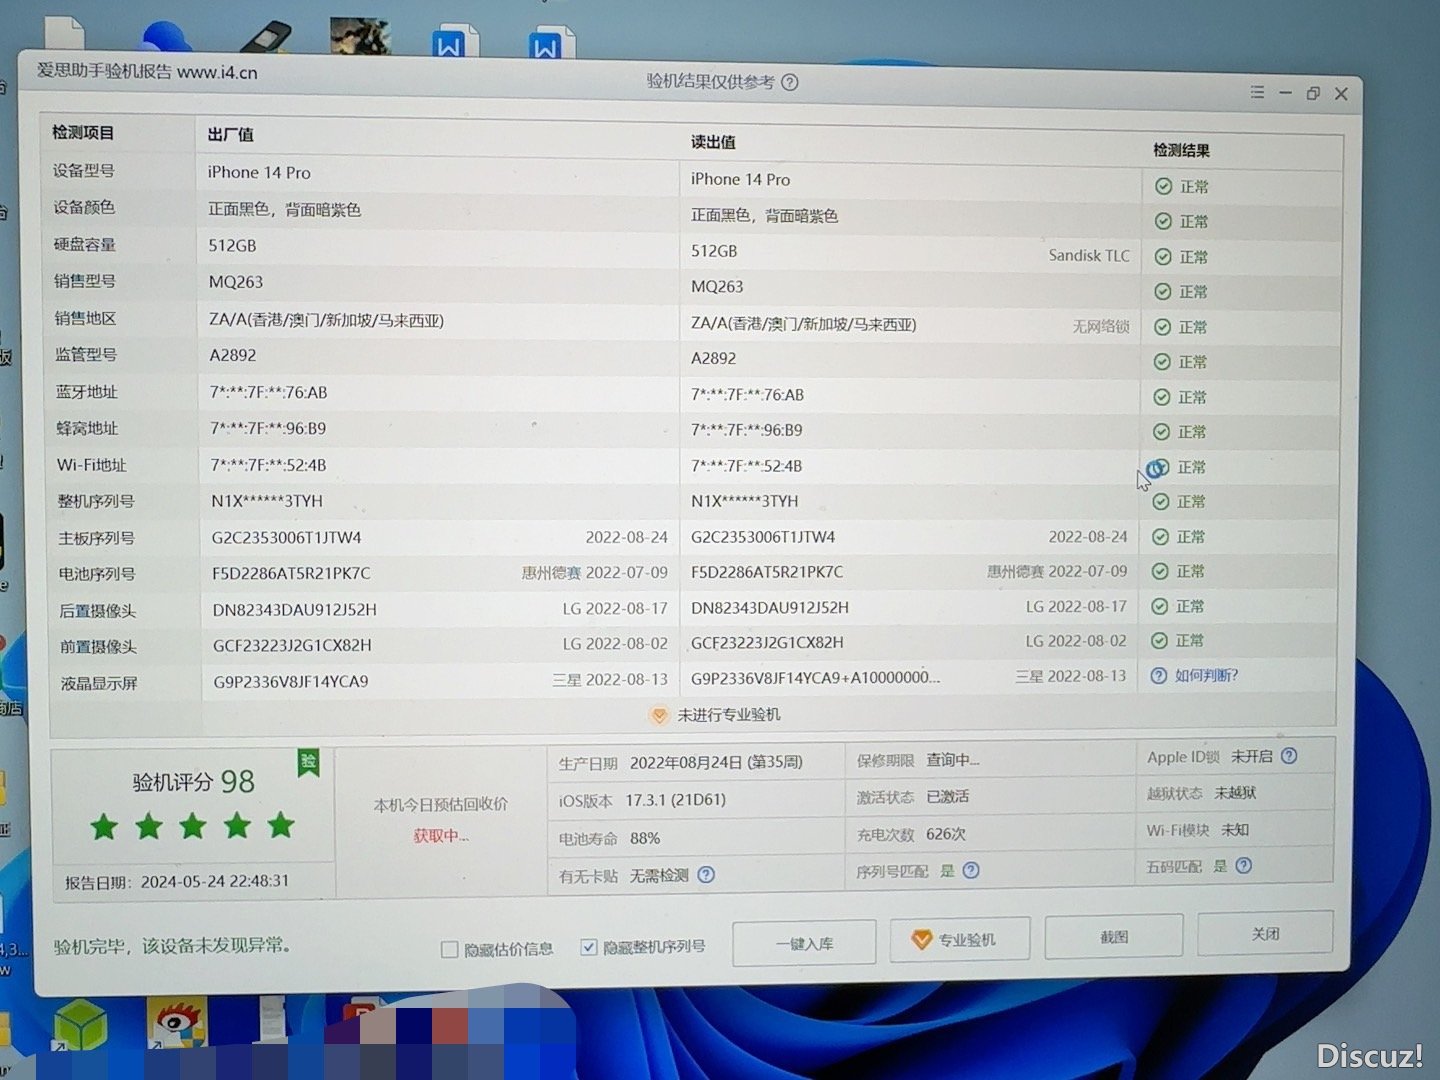Click the help icon next to Apple ID锁 未开启

coord(1289,756)
